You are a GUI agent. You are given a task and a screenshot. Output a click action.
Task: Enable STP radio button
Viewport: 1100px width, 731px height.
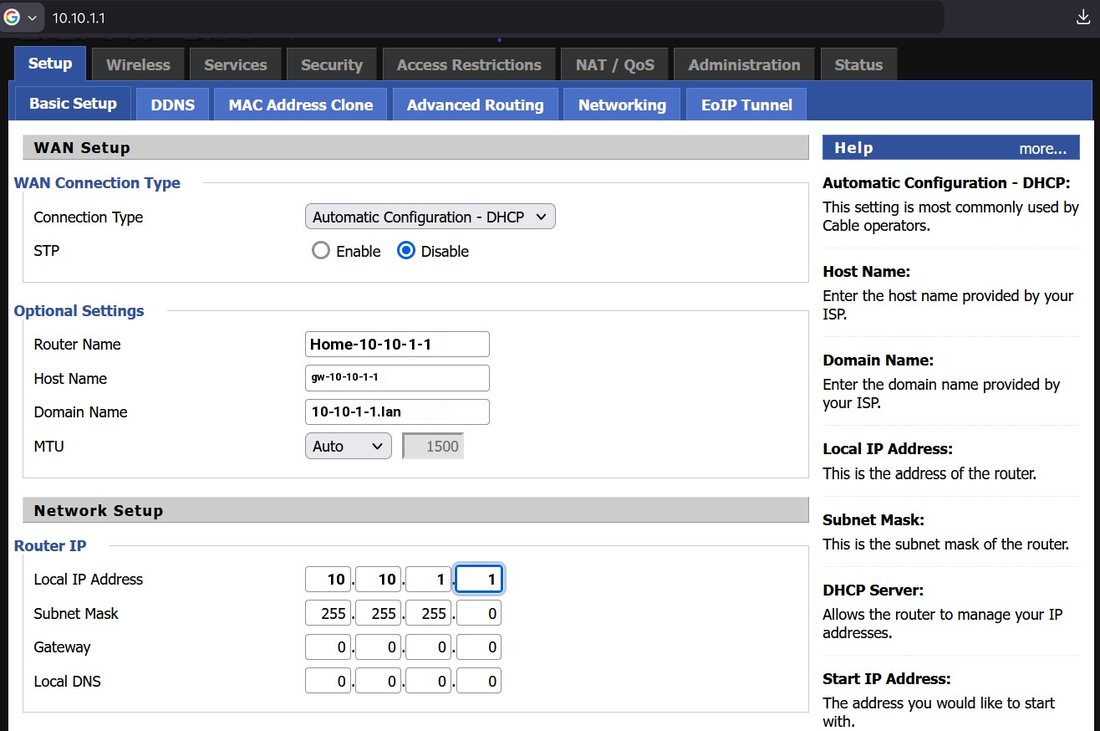point(321,250)
